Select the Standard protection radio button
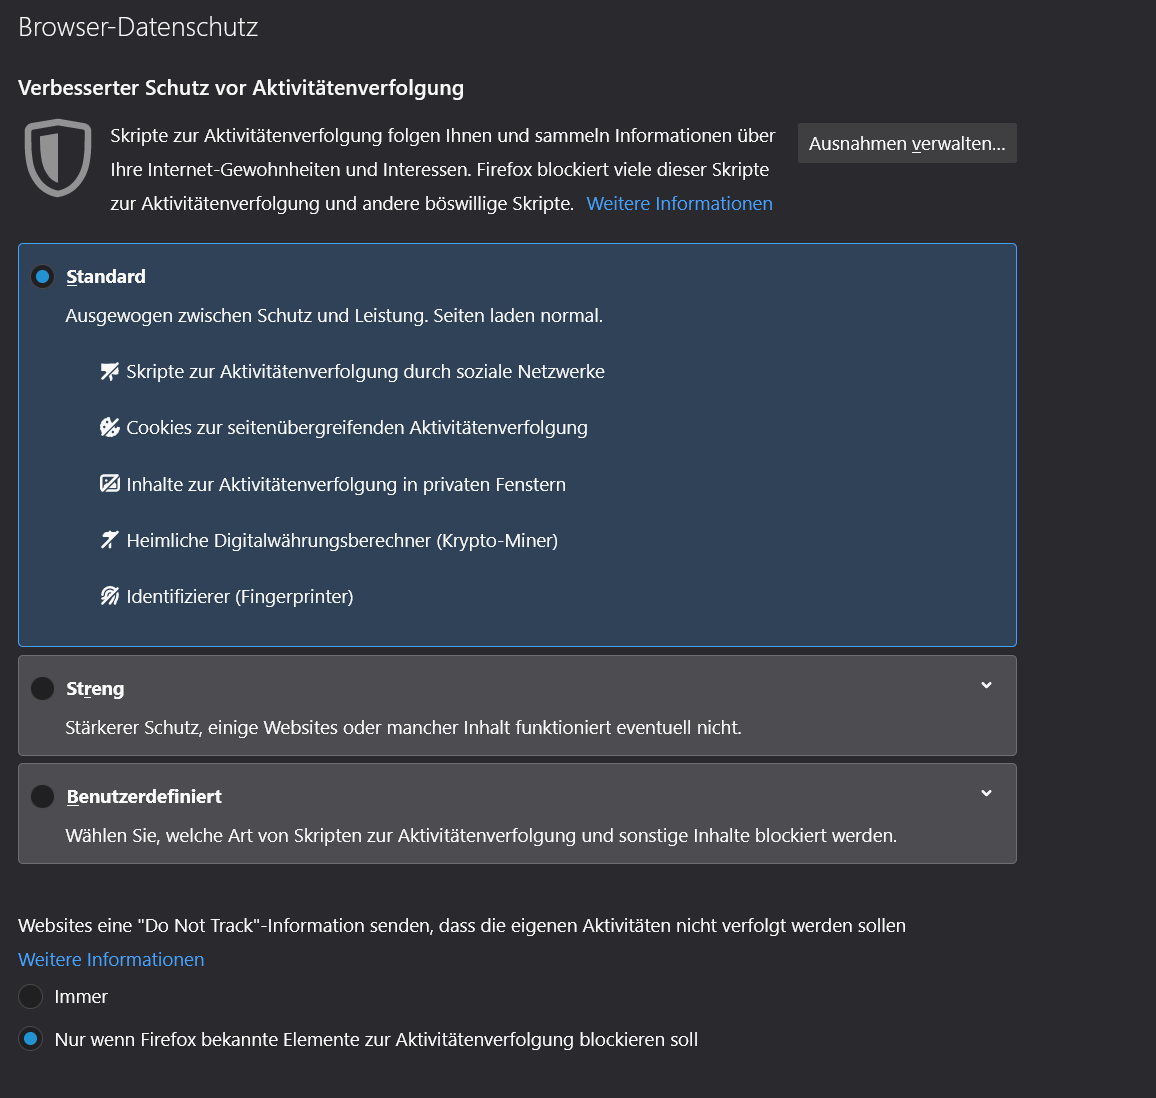The image size is (1156, 1098). tap(42, 276)
